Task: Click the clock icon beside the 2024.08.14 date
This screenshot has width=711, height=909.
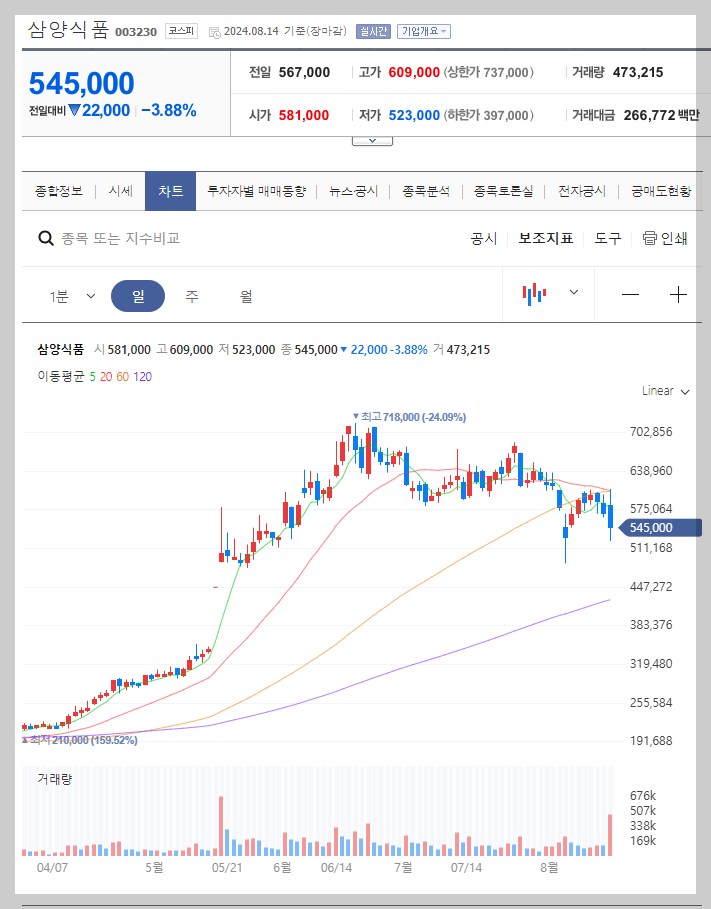Action: point(213,30)
